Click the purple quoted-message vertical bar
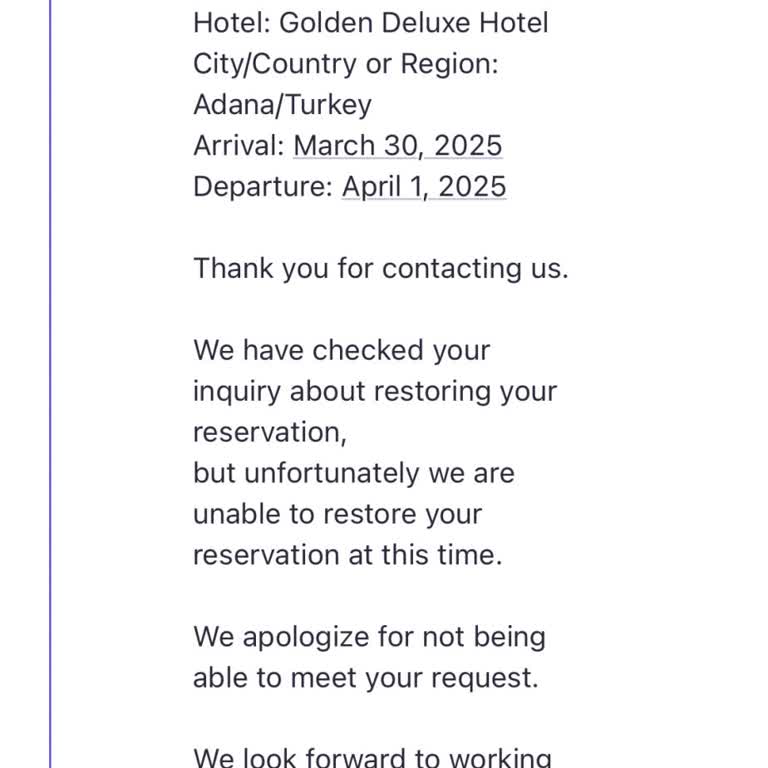The height and width of the screenshot is (768, 768). (50, 400)
